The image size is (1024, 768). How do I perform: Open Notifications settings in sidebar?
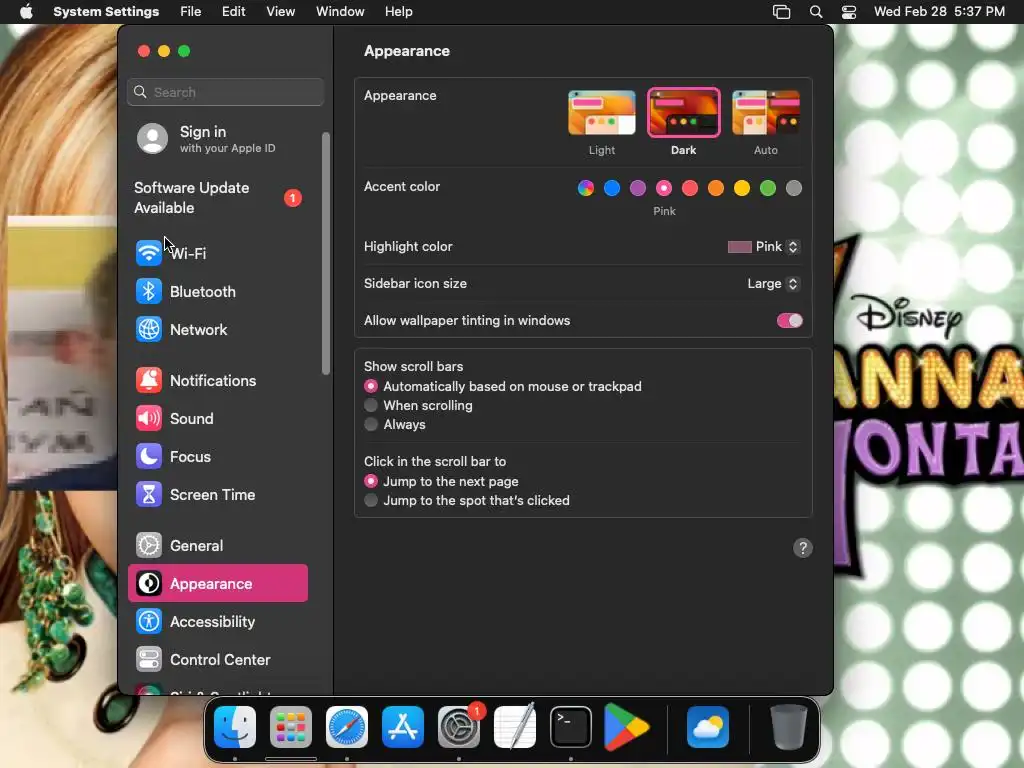pyautogui.click(x=217, y=380)
